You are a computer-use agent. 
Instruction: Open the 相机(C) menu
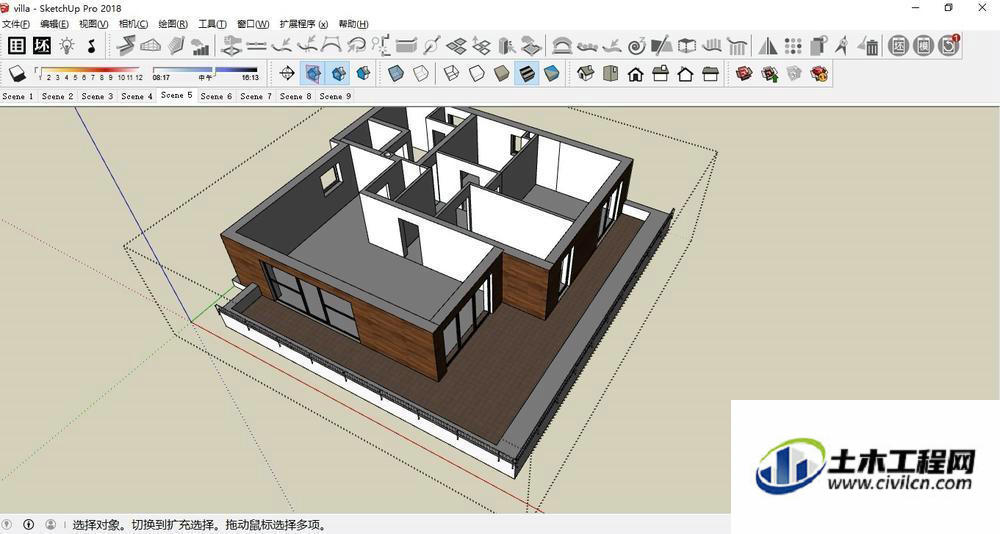(x=133, y=24)
